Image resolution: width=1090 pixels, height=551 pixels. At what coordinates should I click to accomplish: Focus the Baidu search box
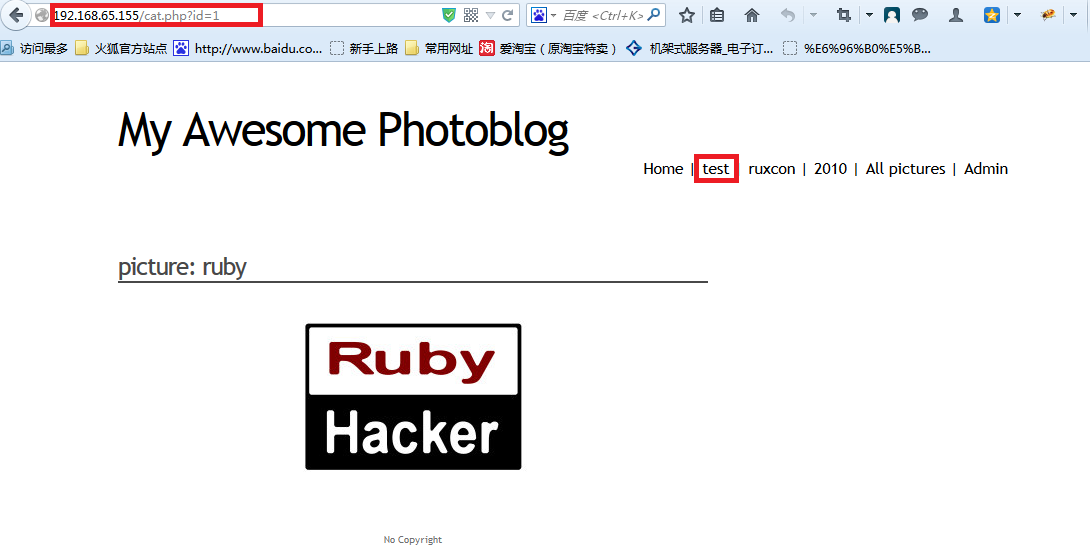[602, 15]
